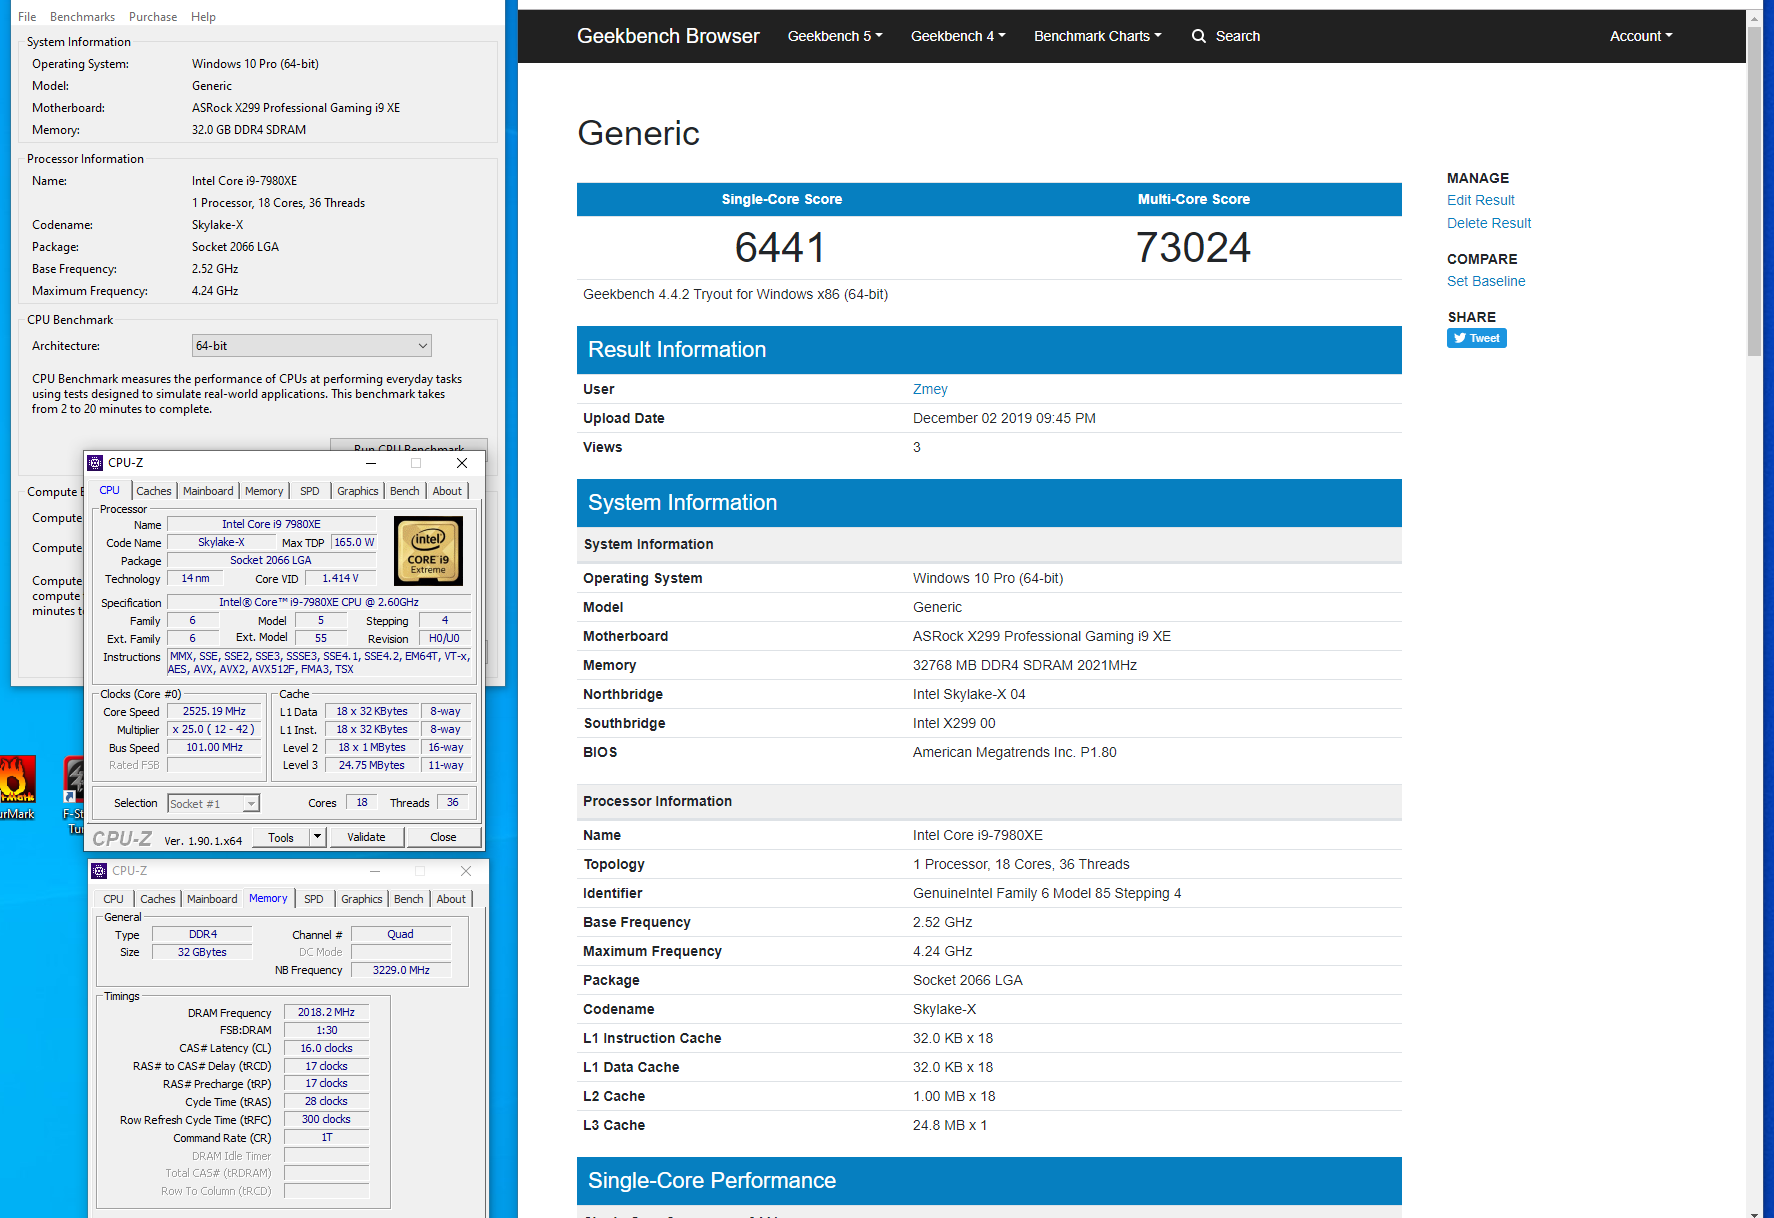Open the Geekbench 4 dropdown menu
The width and height of the screenshot is (1774, 1218).
pyautogui.click(x=958, y=36)
